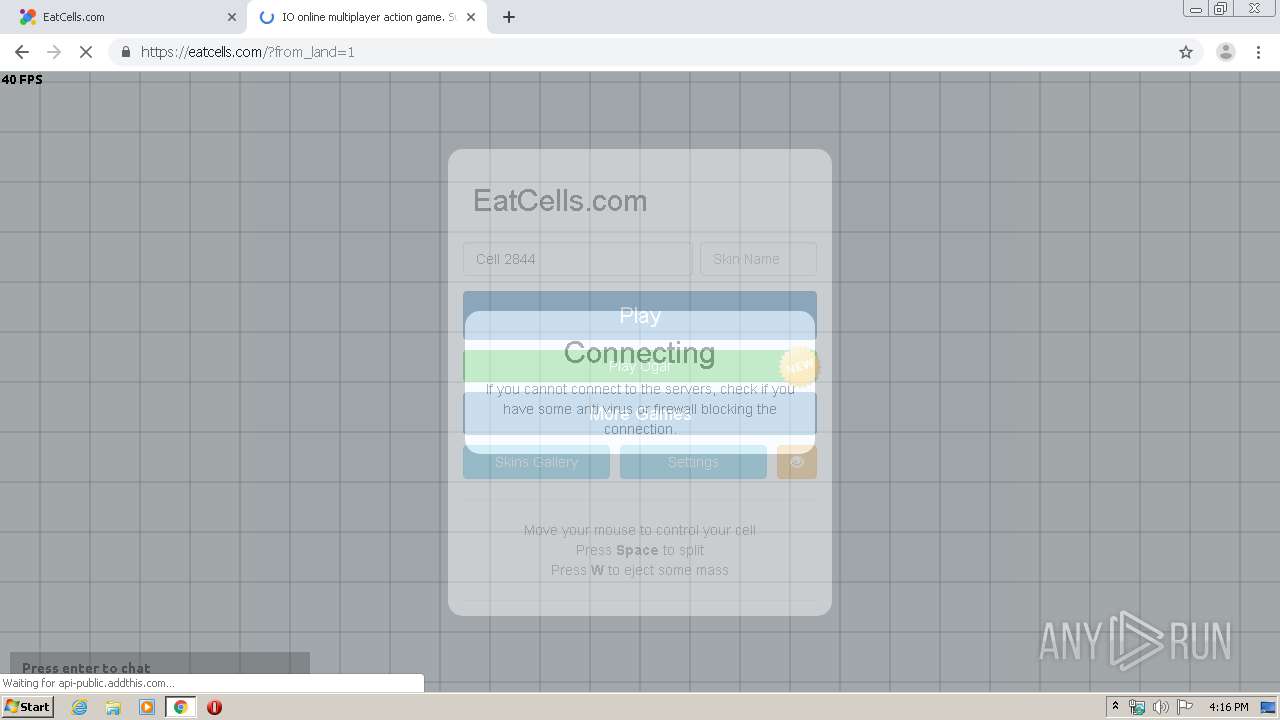This screenshot has height=720, width=1280.
Task: Open the Action Center flag icon
Action: pyautogui.click(x=1185, y=707)
